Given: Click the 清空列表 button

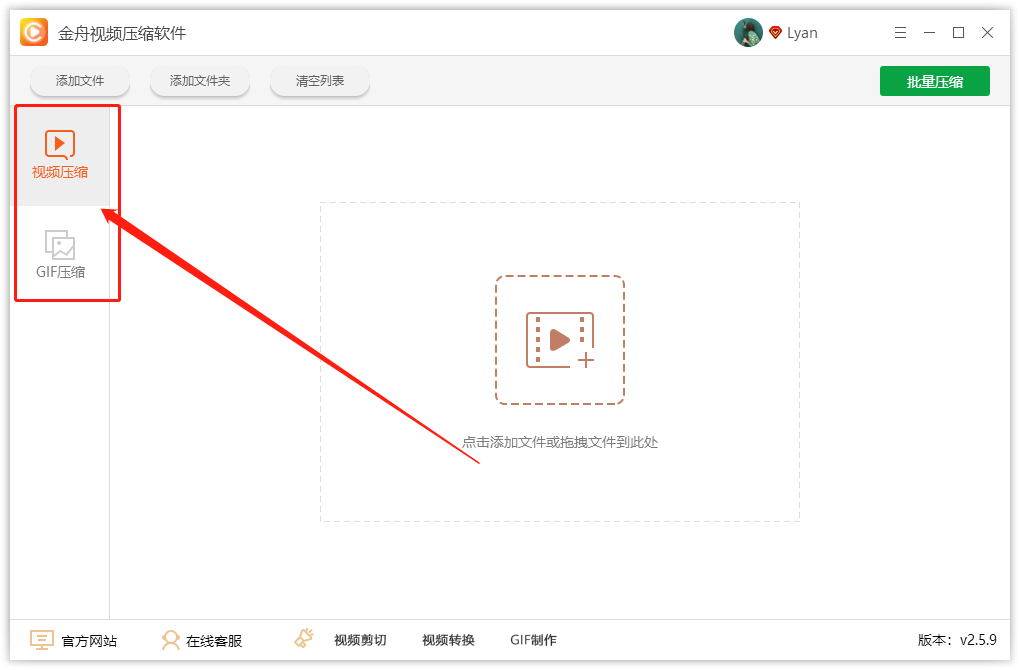Looking at the screenshot, I should (320, 81).
